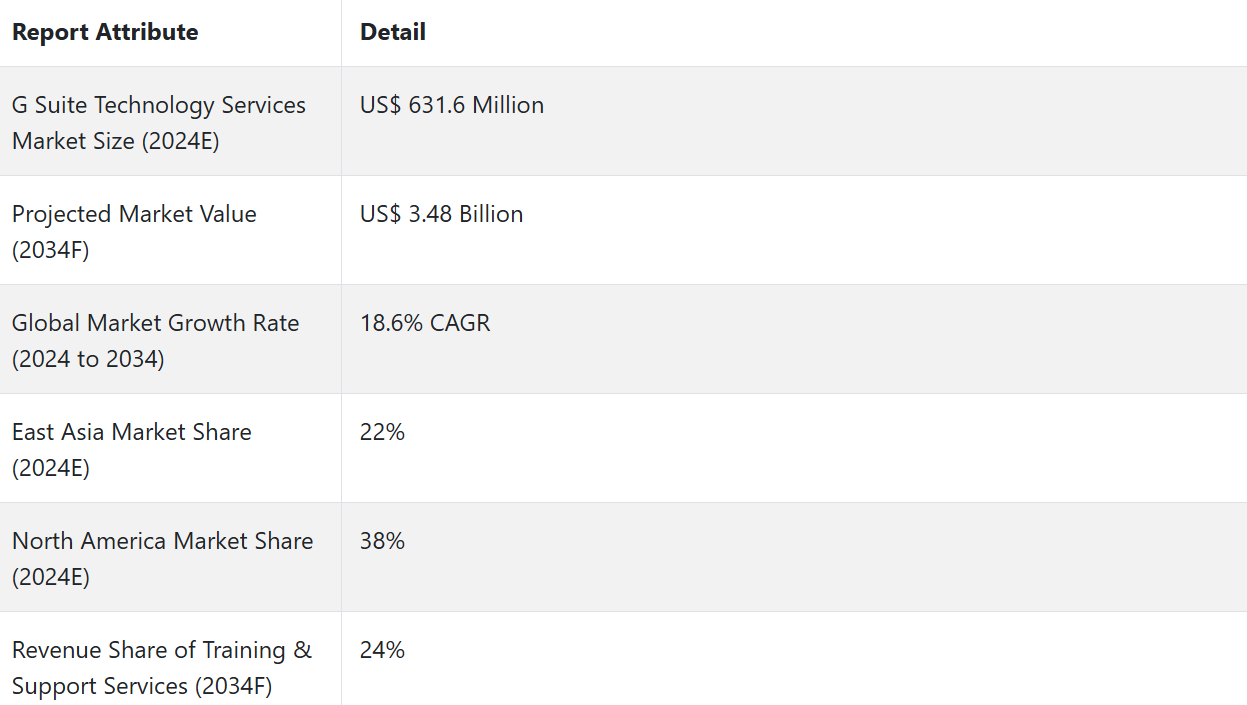Click the "Support Services (2034F)" text line
Screen dimensions: 1247x705
coord(142,686)
